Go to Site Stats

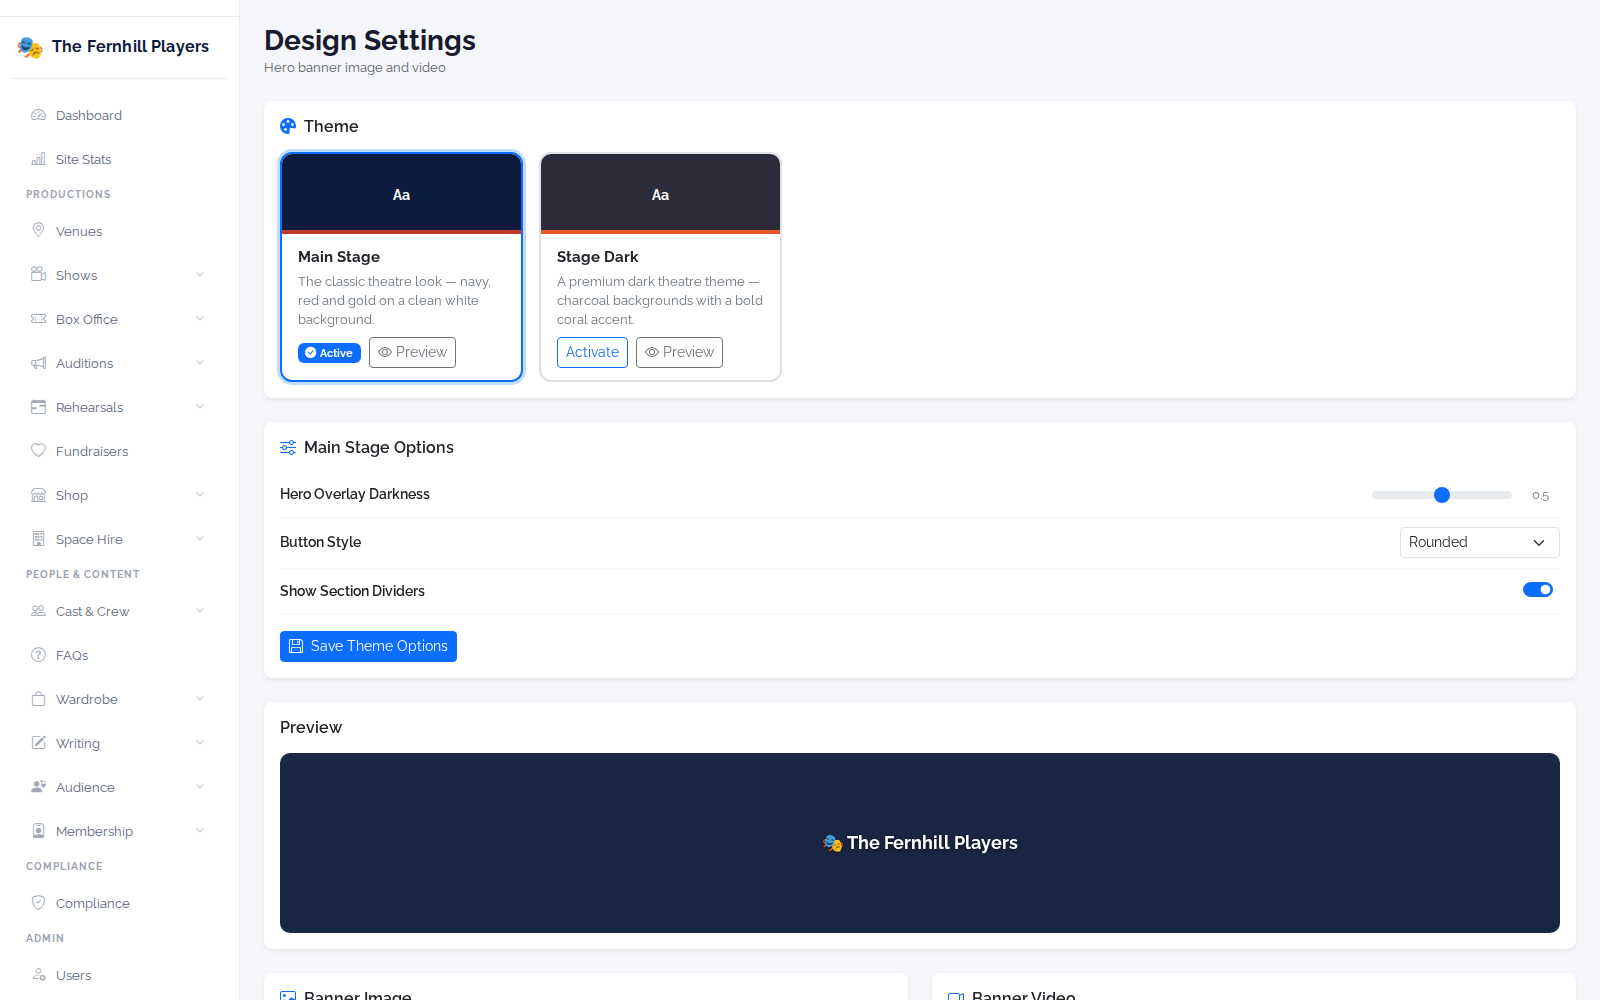click(119, 159)
